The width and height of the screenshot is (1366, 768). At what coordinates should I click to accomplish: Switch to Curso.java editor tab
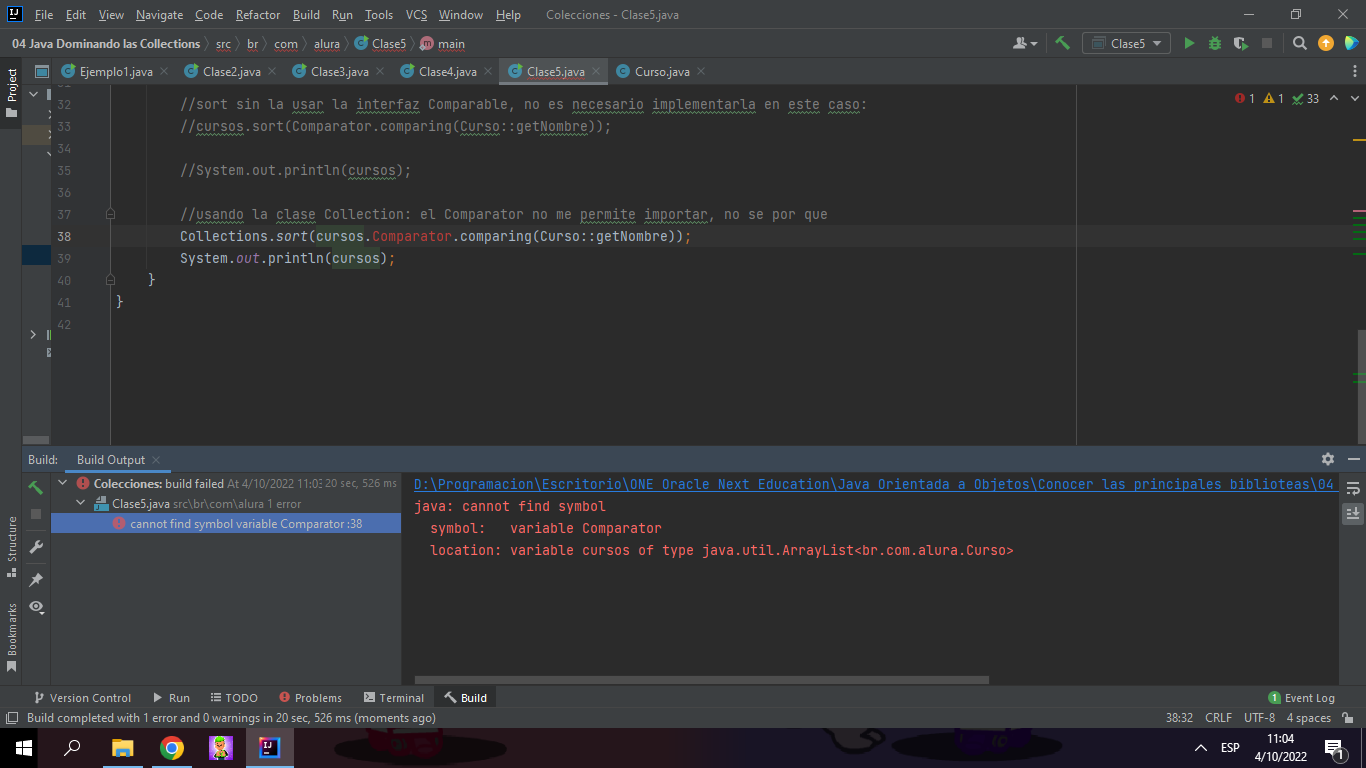[x=662, y=72]
